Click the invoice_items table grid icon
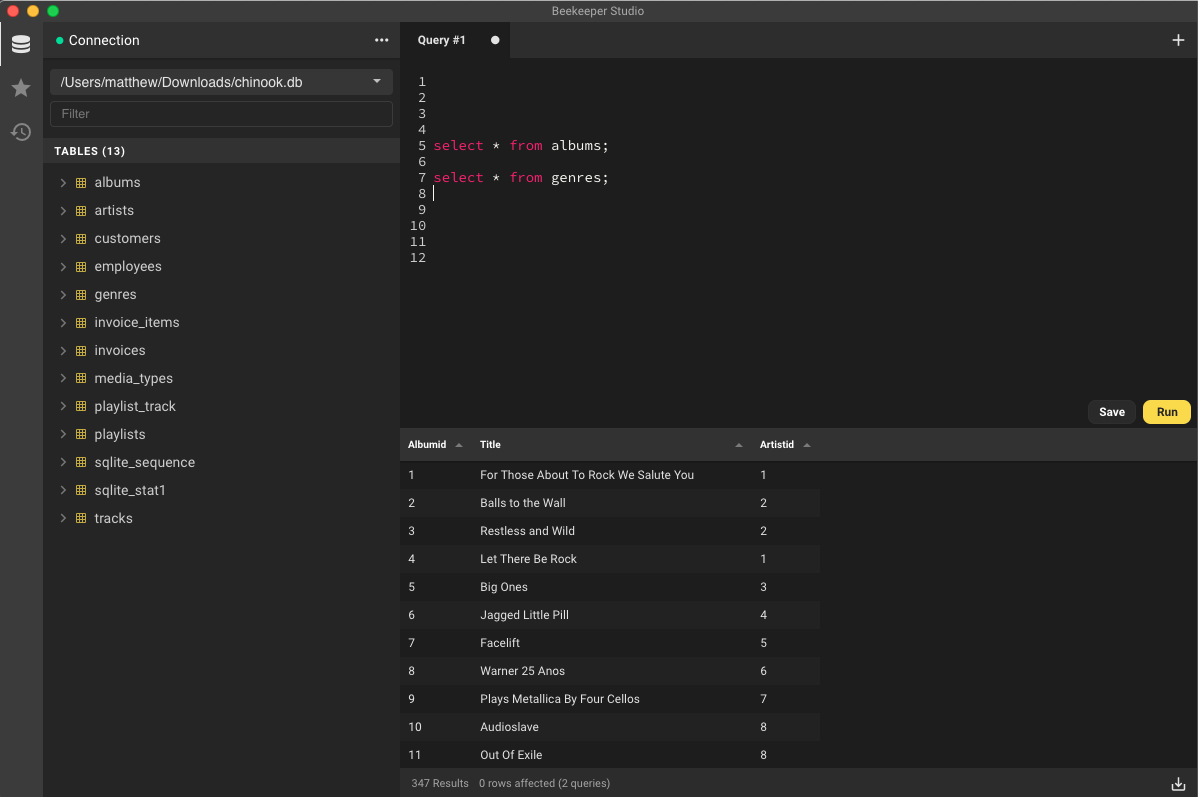The image size is (1198, 797). pos(81,322)
